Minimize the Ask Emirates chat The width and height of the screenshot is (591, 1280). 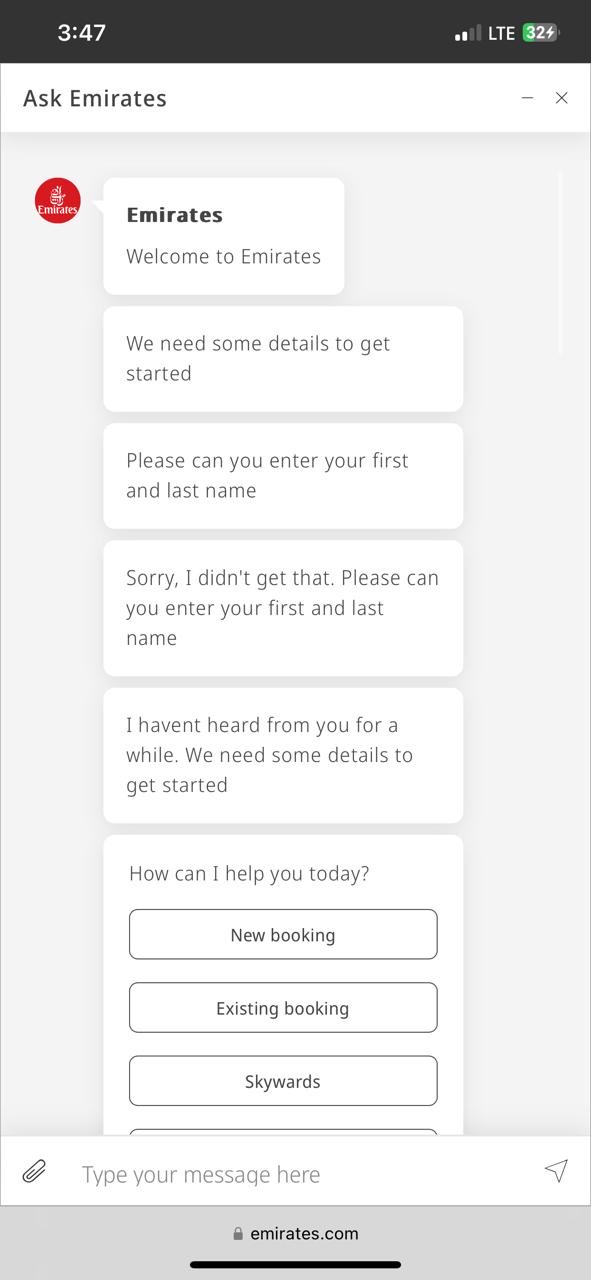(x=527, y=97)
